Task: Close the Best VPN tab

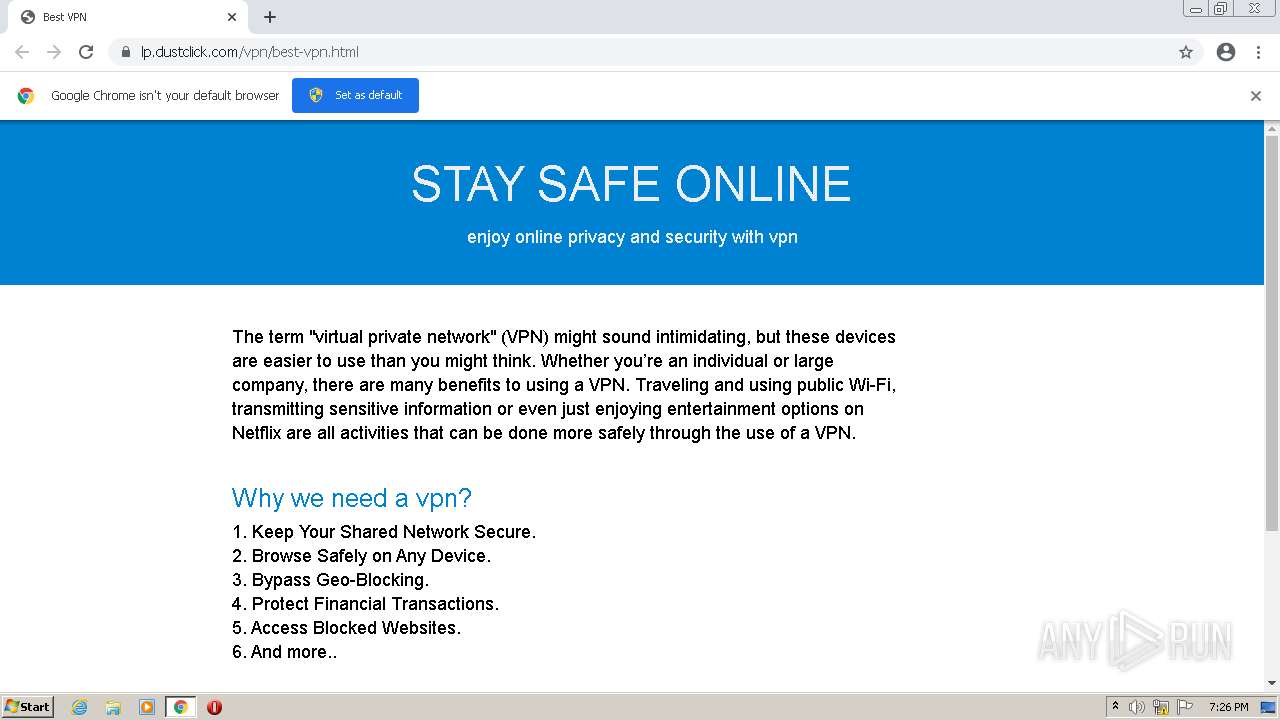Action: [232, 17]
